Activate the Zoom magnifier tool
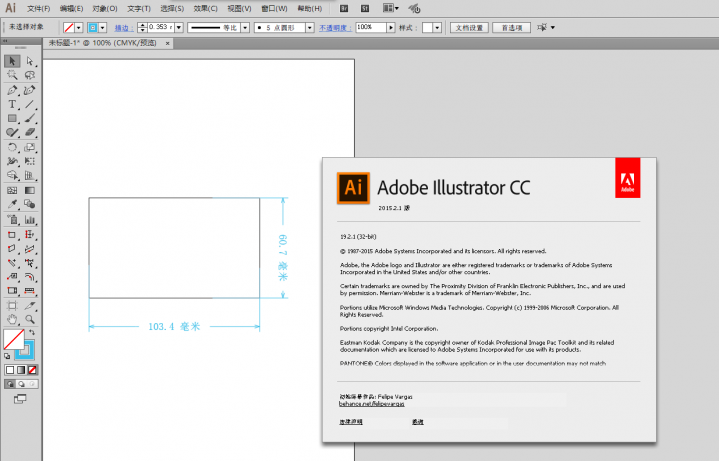This screenshot has width=719, height=461. (30, 319)
